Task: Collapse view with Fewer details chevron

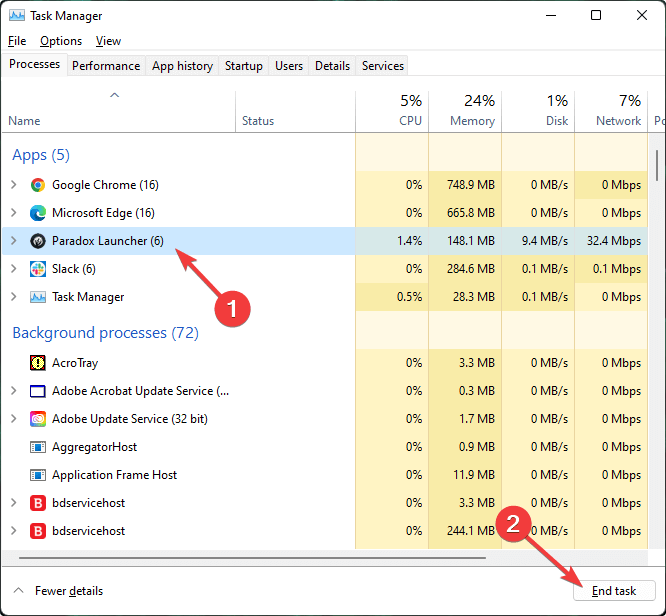Action: pos(18,591)
